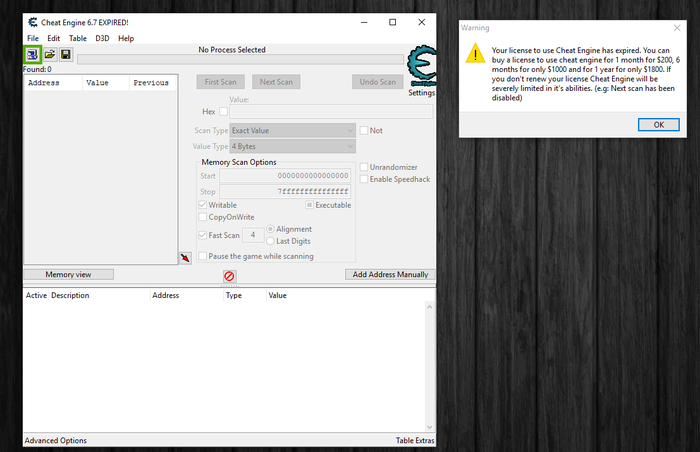Check Pause the game while scanning
The height and width of the screenshot is (452, 700).
[x=203, y=256]
